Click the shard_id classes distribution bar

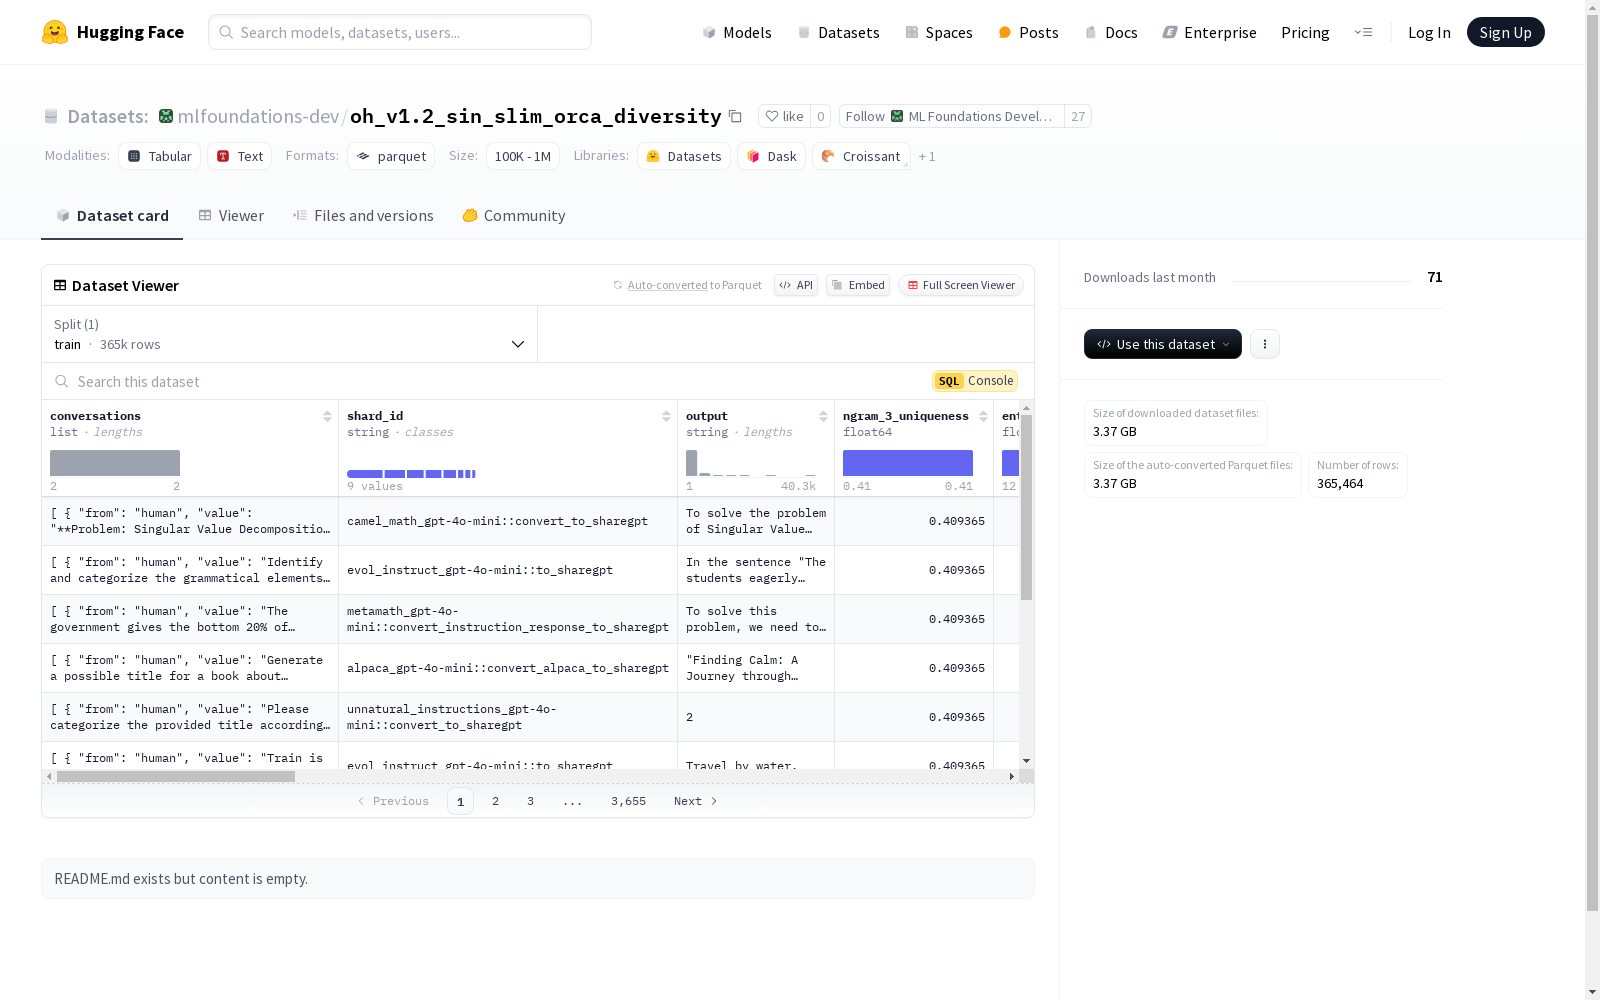coord(411,474)
